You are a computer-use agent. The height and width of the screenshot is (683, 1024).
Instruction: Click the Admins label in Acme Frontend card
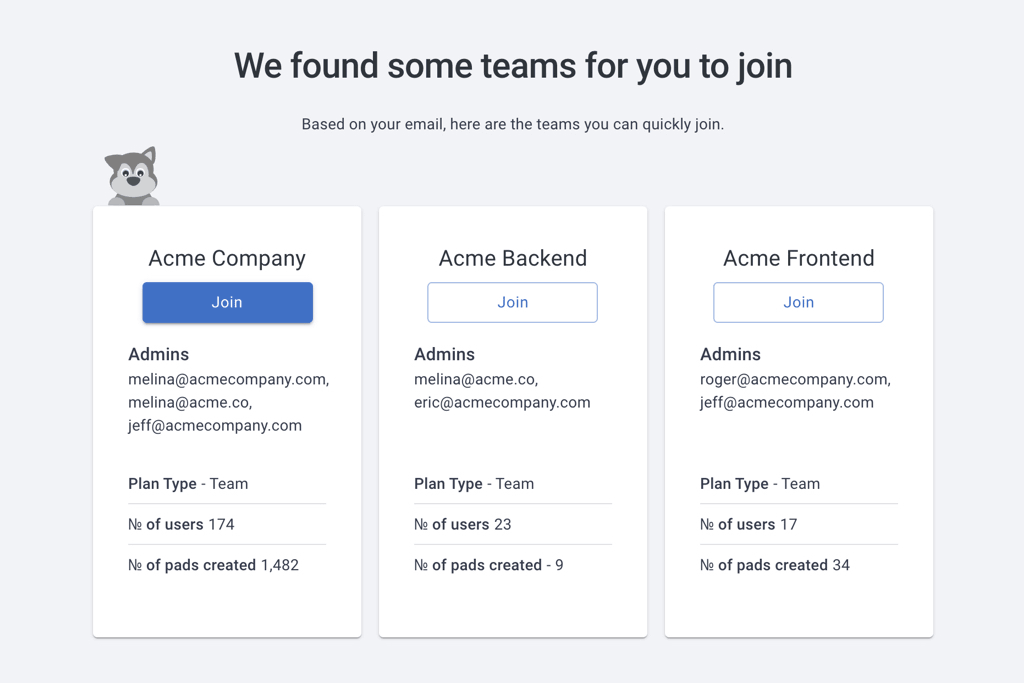(730, 354)
